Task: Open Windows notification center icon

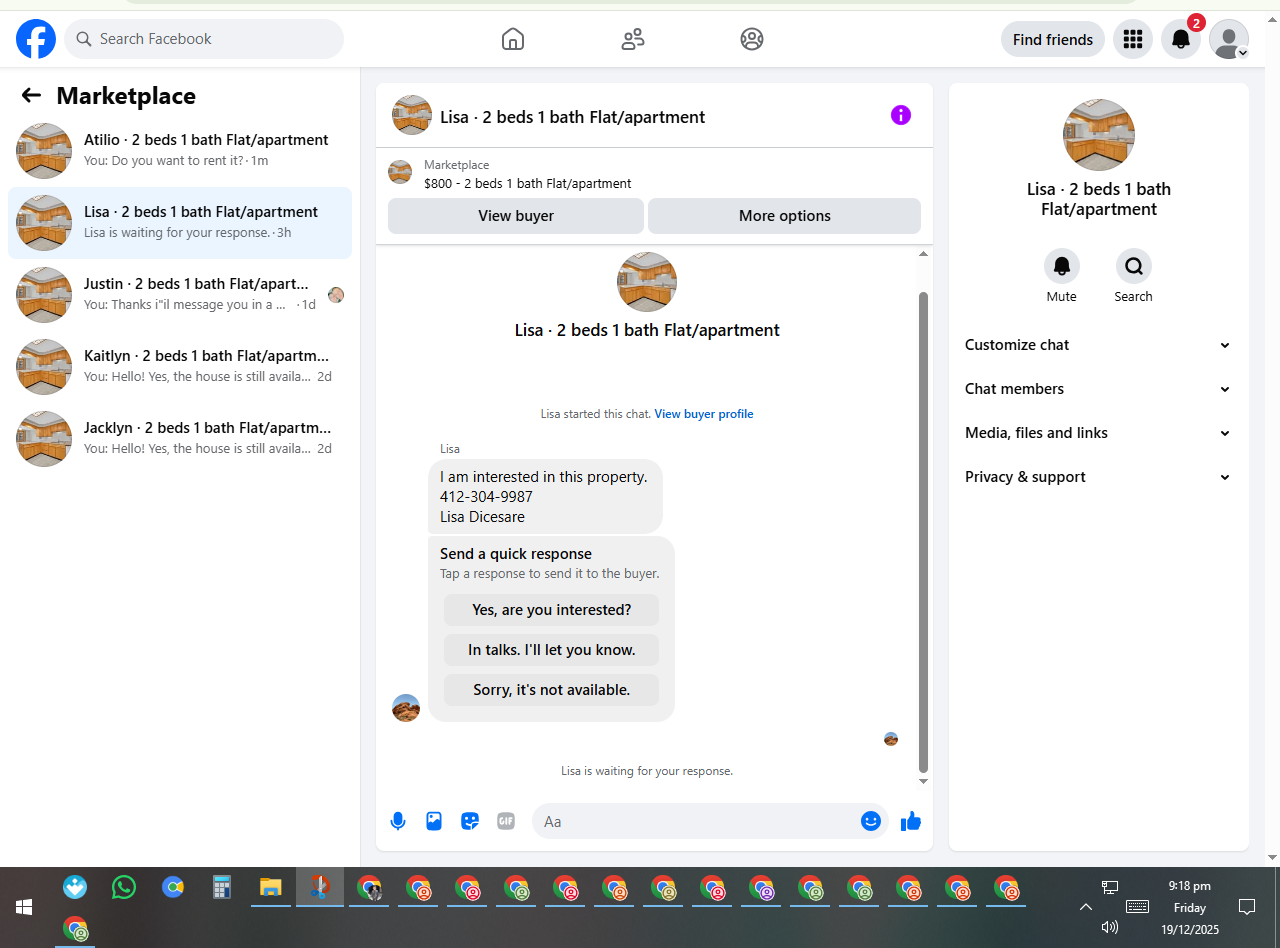Action: point(1247,907)
